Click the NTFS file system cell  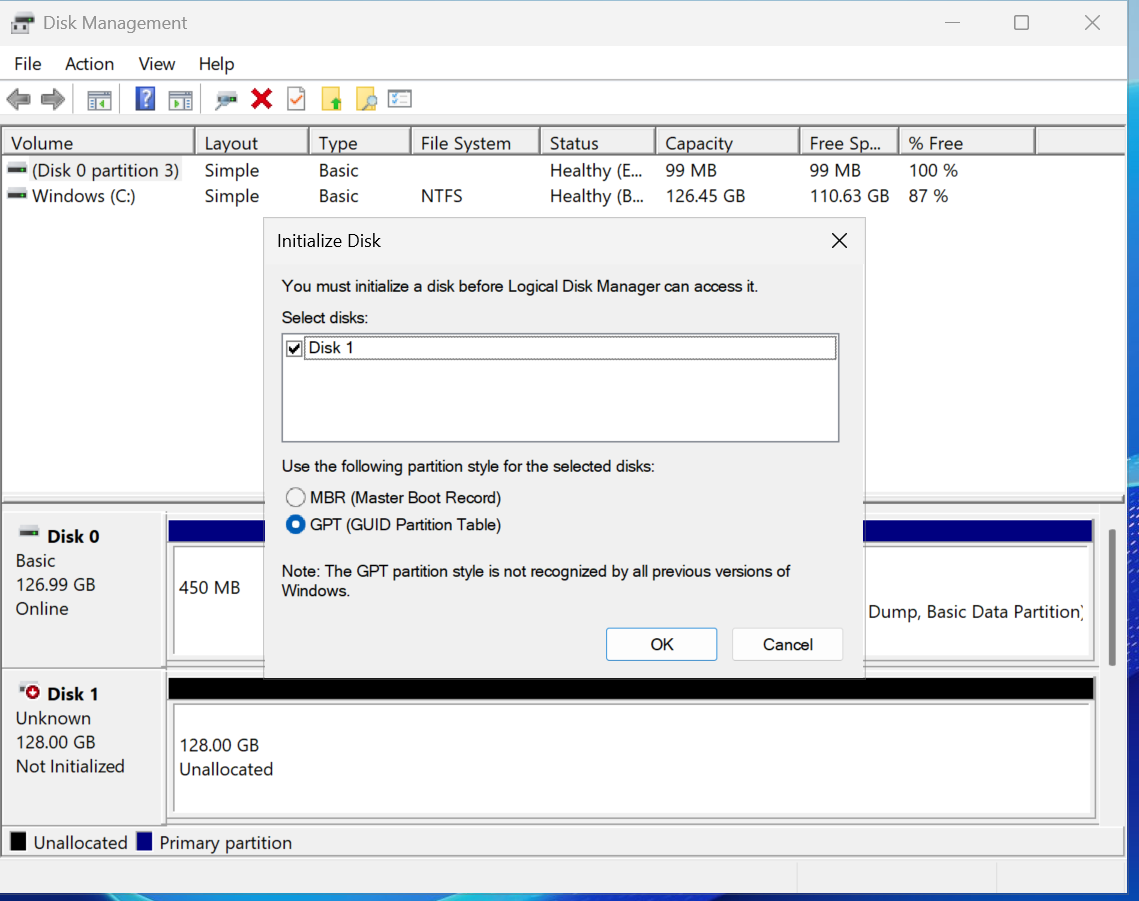click(x=442, y=195)
